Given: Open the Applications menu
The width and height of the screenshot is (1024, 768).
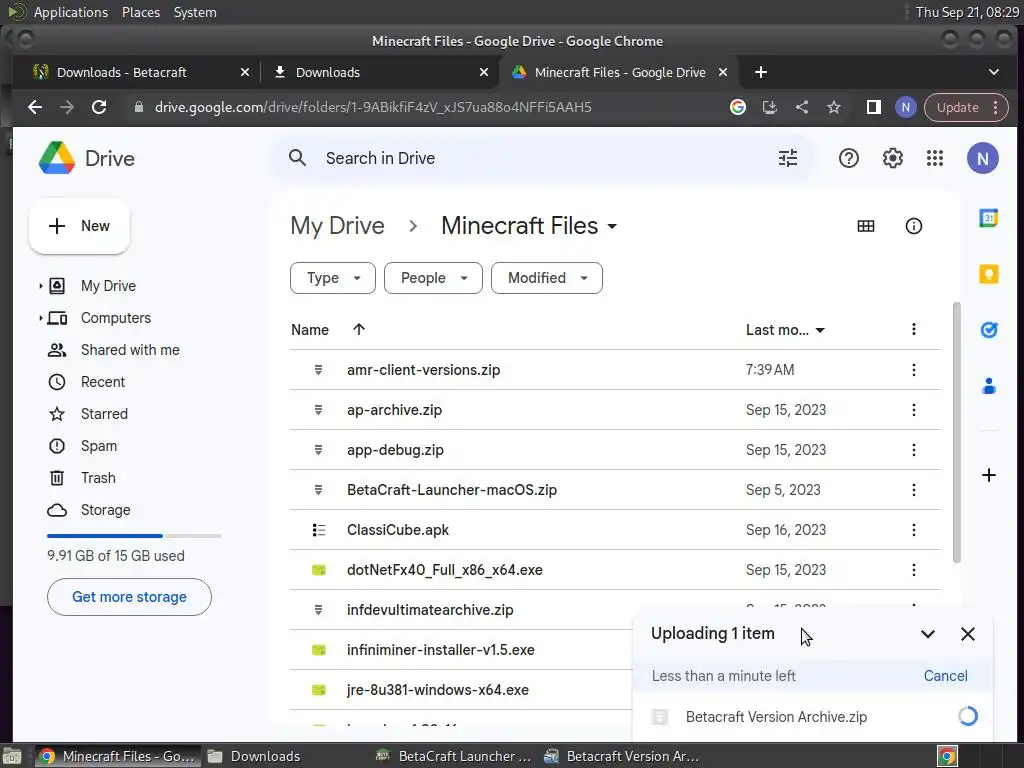Looking at the screenshot, I should click(71, 12).
